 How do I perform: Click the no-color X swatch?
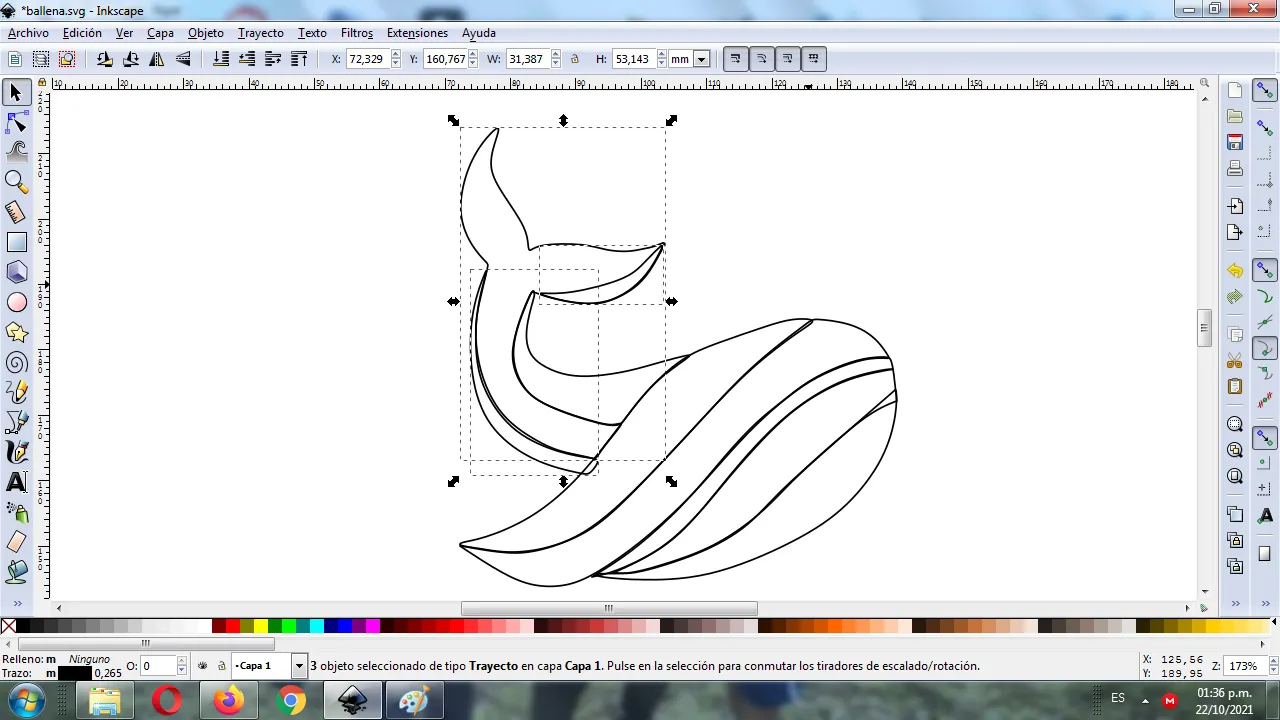click(8, 627)
